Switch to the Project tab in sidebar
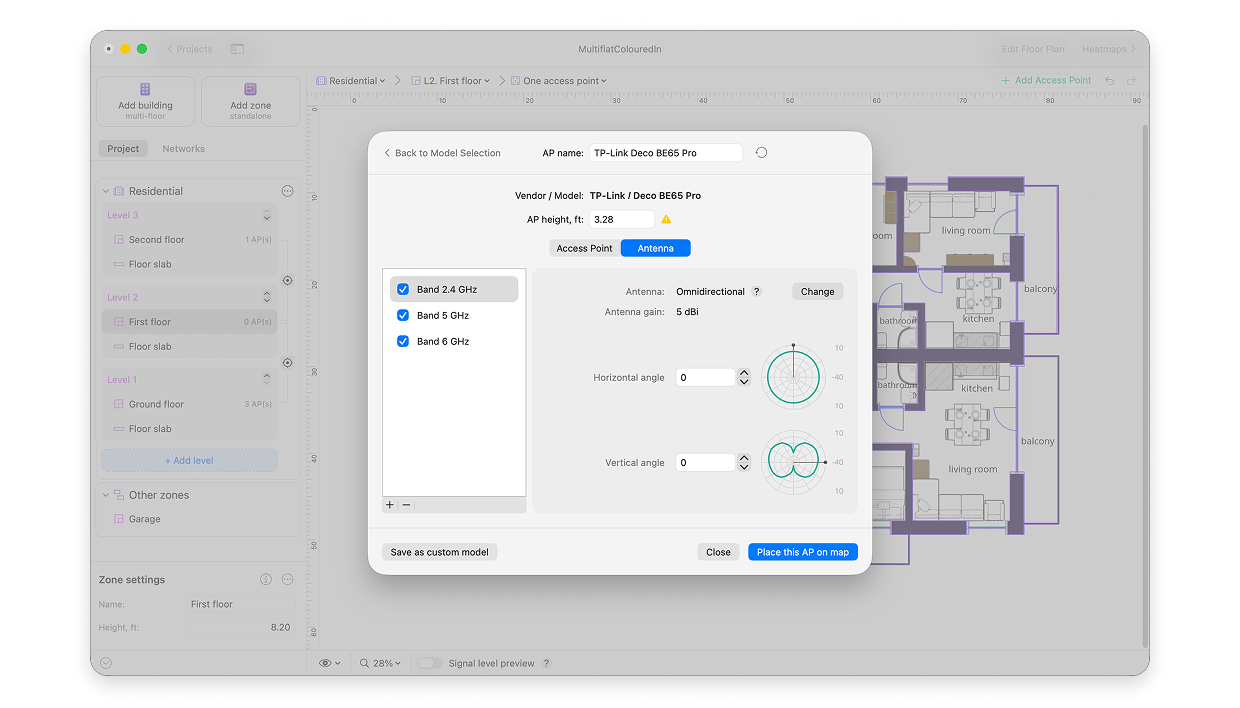 click(123, 148)
